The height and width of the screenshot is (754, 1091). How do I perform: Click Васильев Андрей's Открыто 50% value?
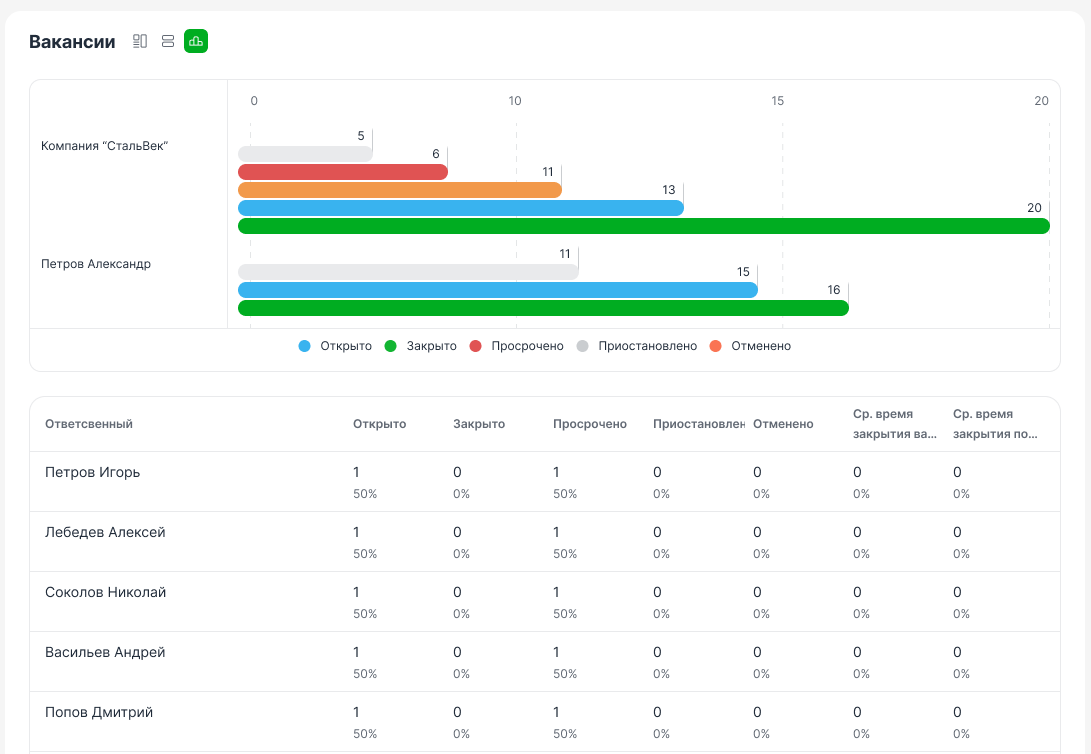[365, 674]
